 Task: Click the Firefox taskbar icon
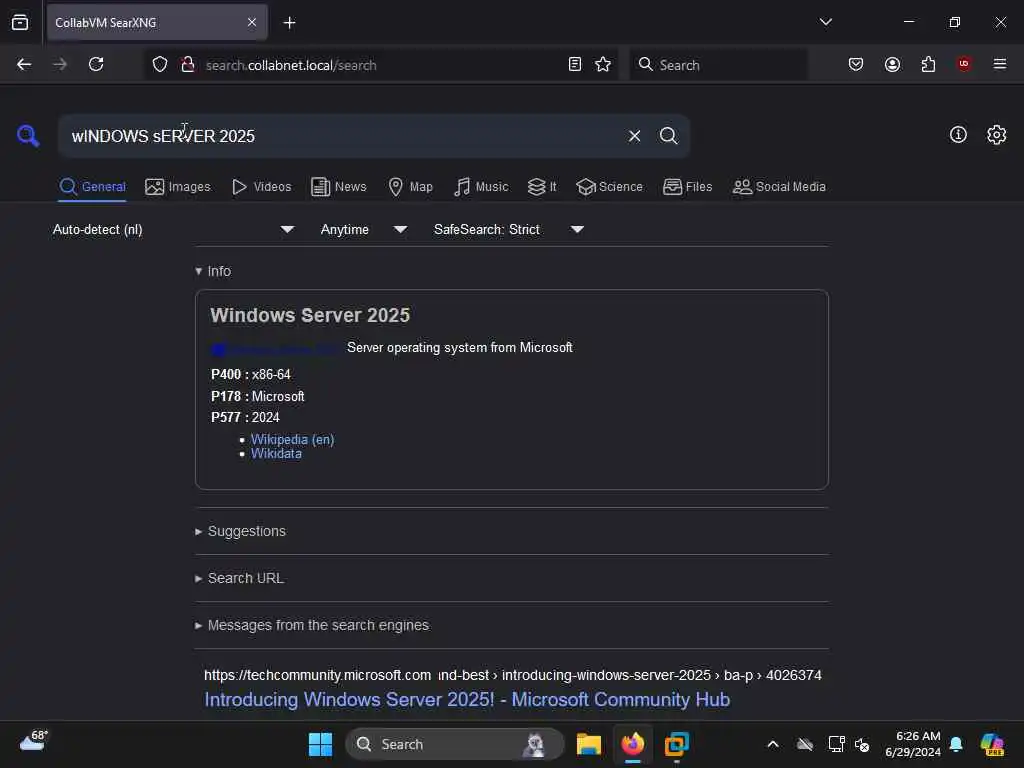coord(632,744)
